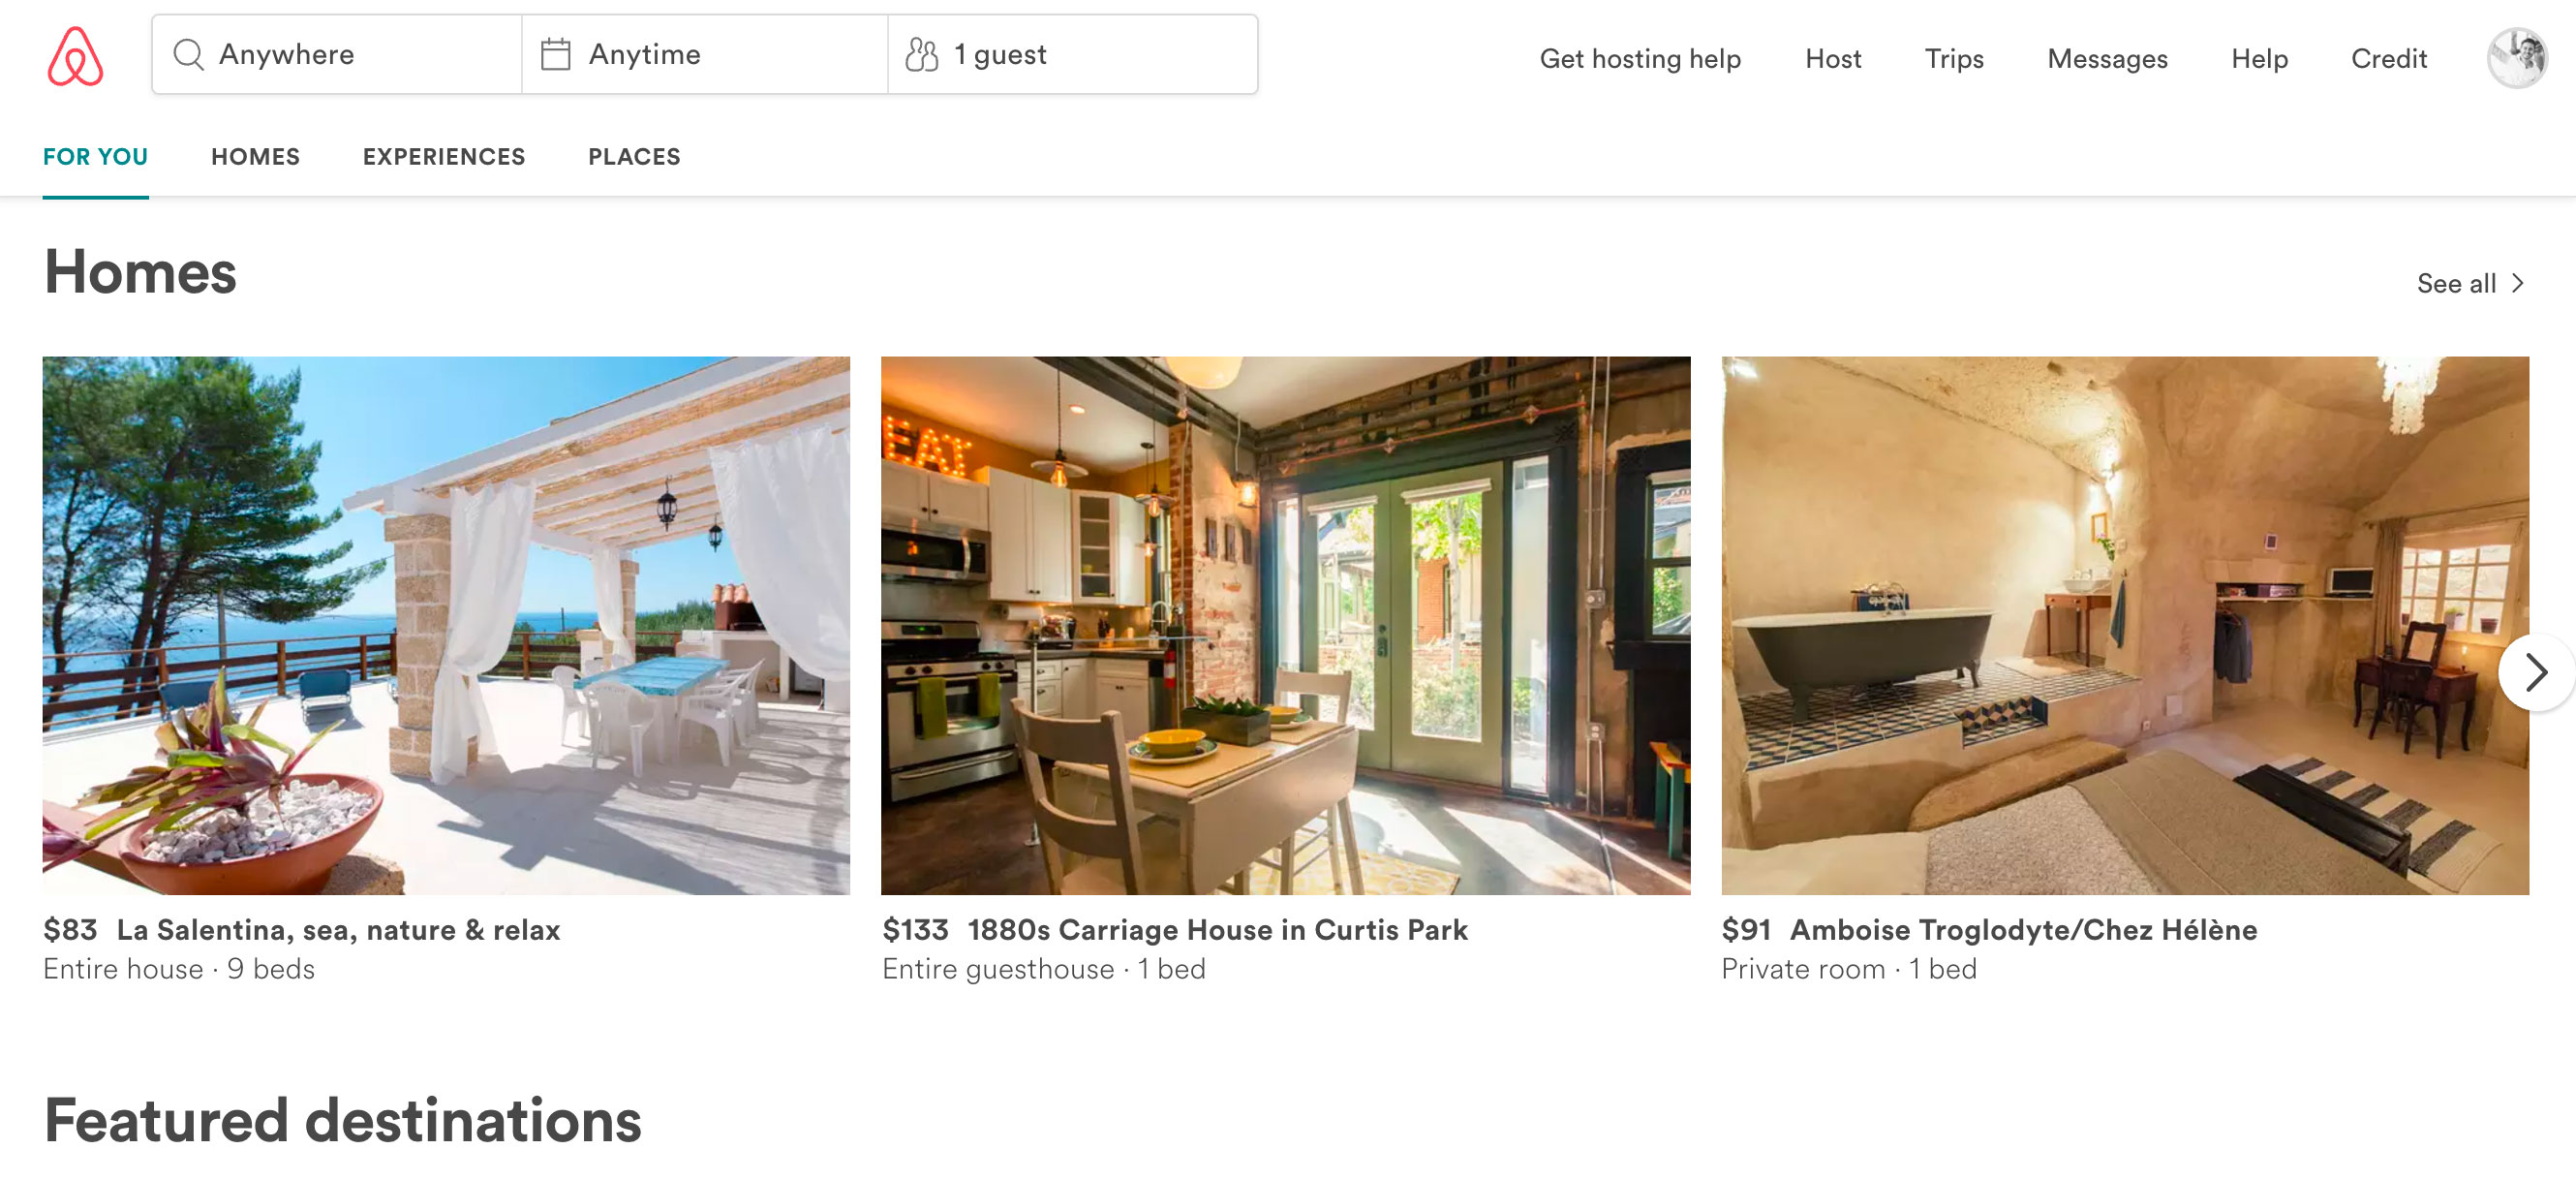Select the Places tab
The height and width of the screenshot is (1180, 2576).
(x=634, y=157)
